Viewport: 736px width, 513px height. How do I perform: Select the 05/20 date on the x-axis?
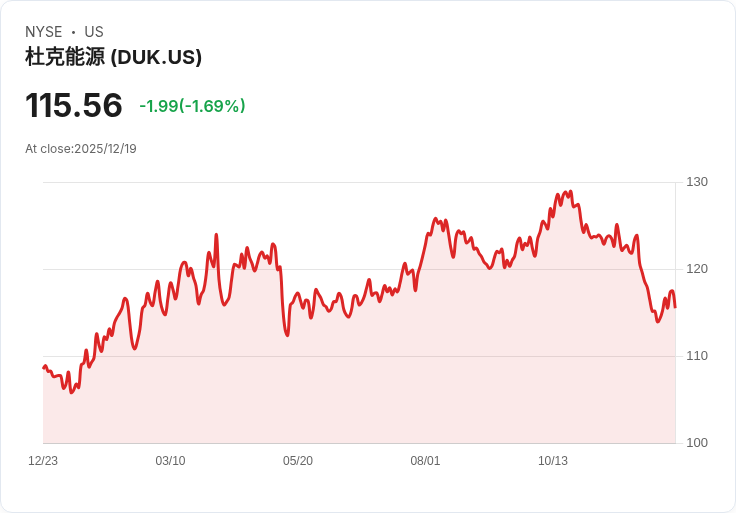pos(298,461)
